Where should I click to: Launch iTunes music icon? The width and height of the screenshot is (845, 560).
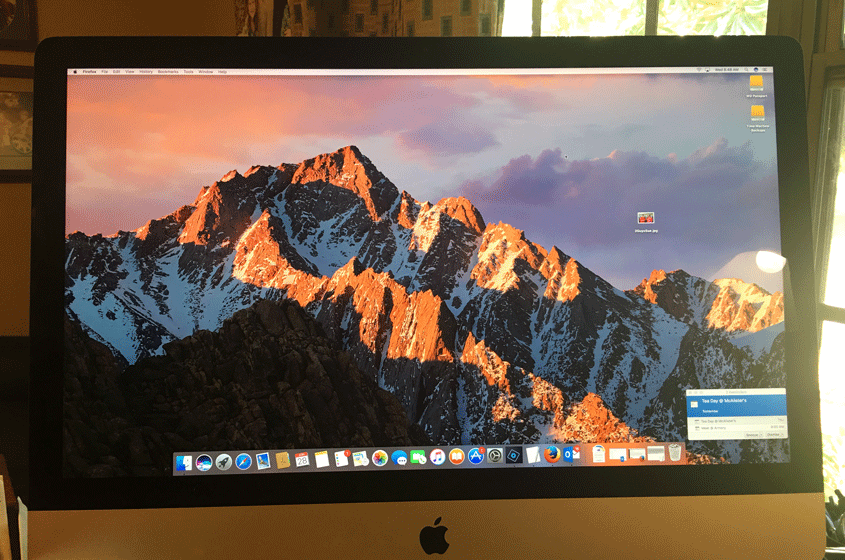point(438,457)
